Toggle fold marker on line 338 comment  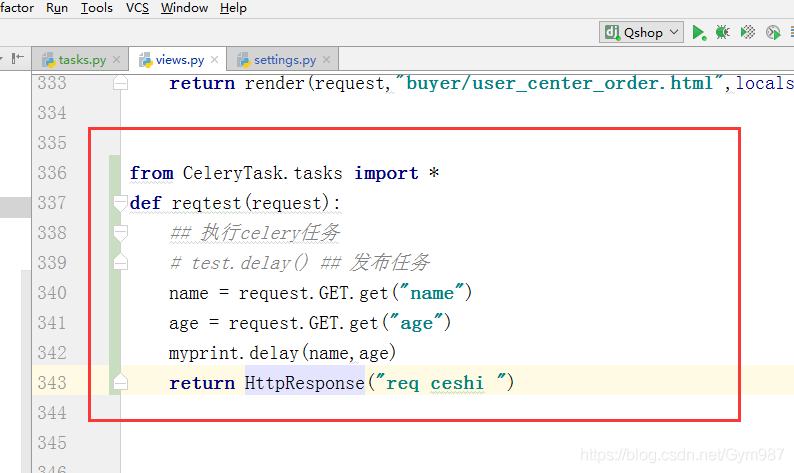pyautogui.click(x=121, y=233)
